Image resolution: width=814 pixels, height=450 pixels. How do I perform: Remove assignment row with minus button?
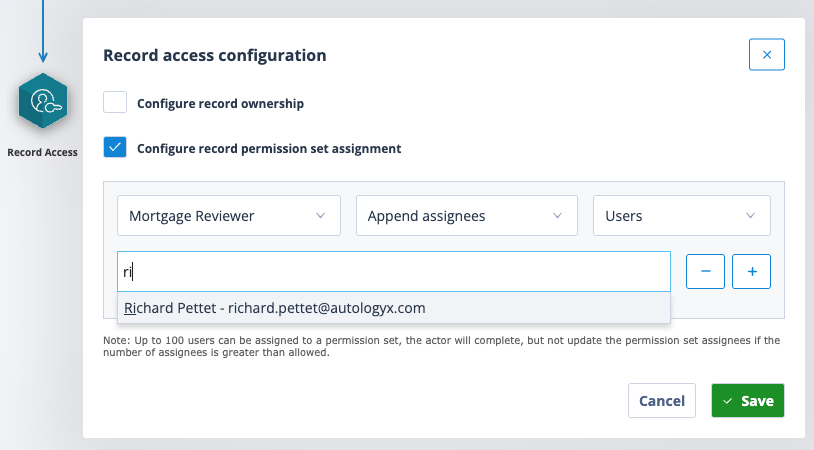click(705, 271)
